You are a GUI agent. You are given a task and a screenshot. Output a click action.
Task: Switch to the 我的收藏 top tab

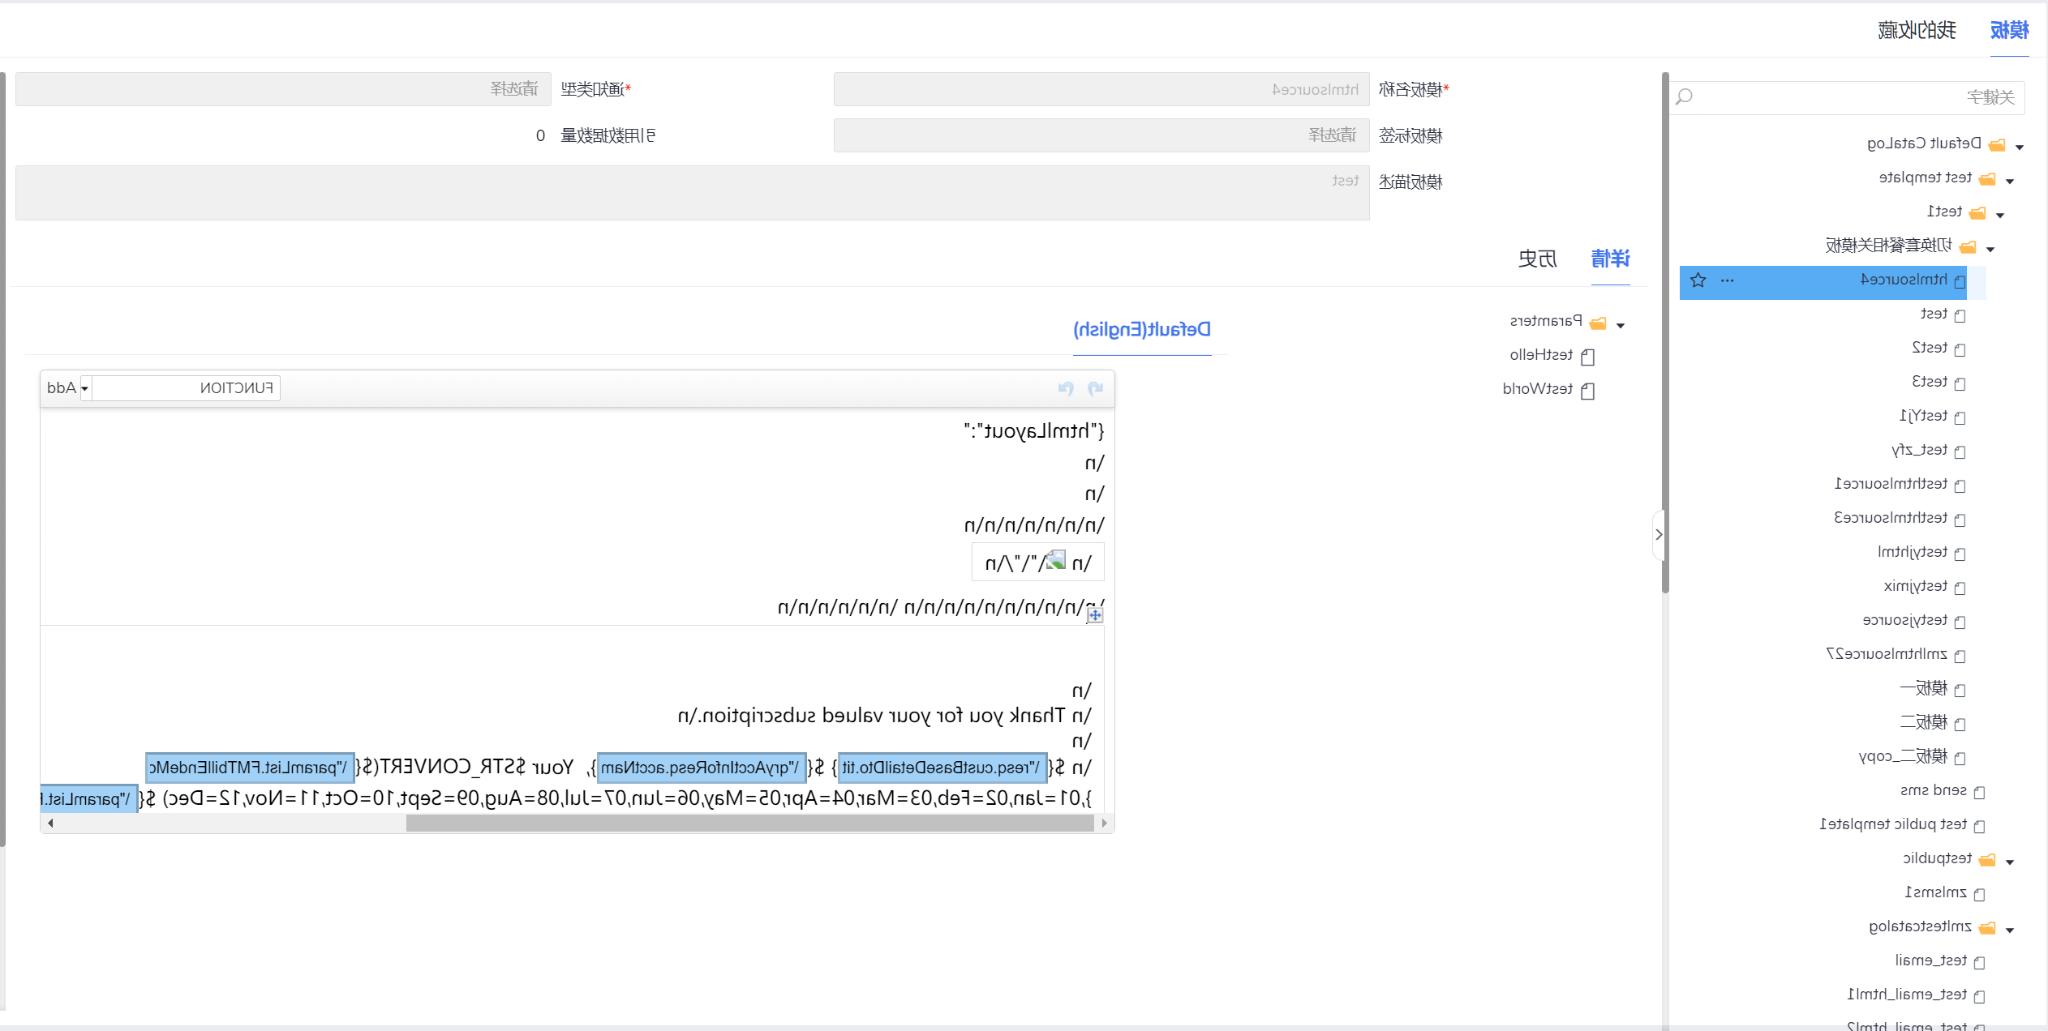(x=1917, y=30)
